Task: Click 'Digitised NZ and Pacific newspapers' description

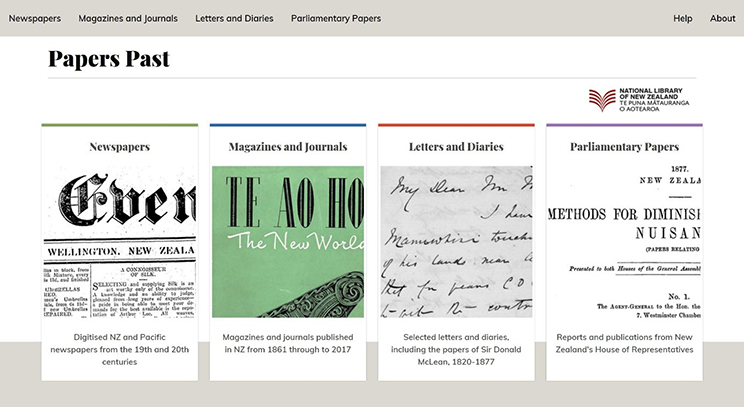Action: pos(120,350)
